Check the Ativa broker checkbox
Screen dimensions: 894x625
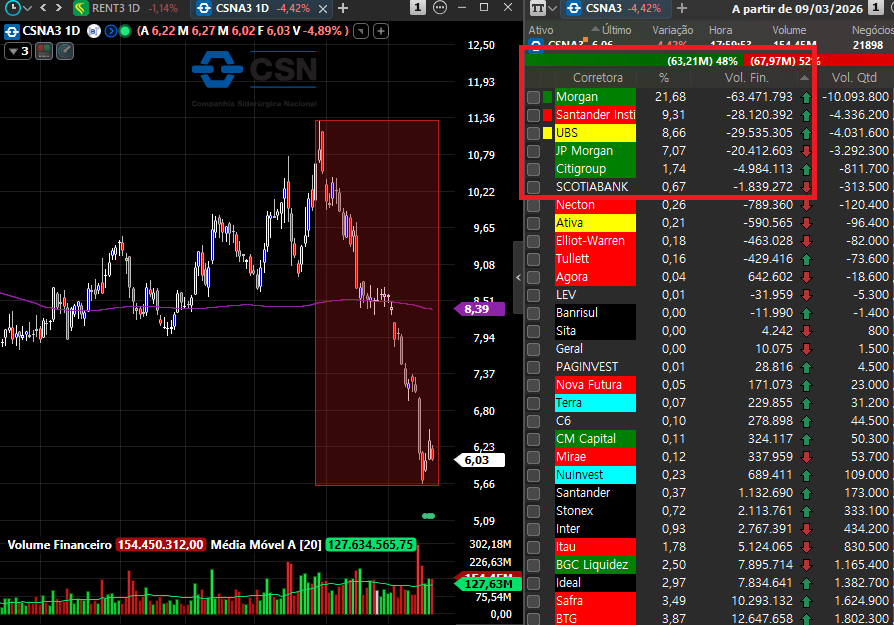click(533, 223)
